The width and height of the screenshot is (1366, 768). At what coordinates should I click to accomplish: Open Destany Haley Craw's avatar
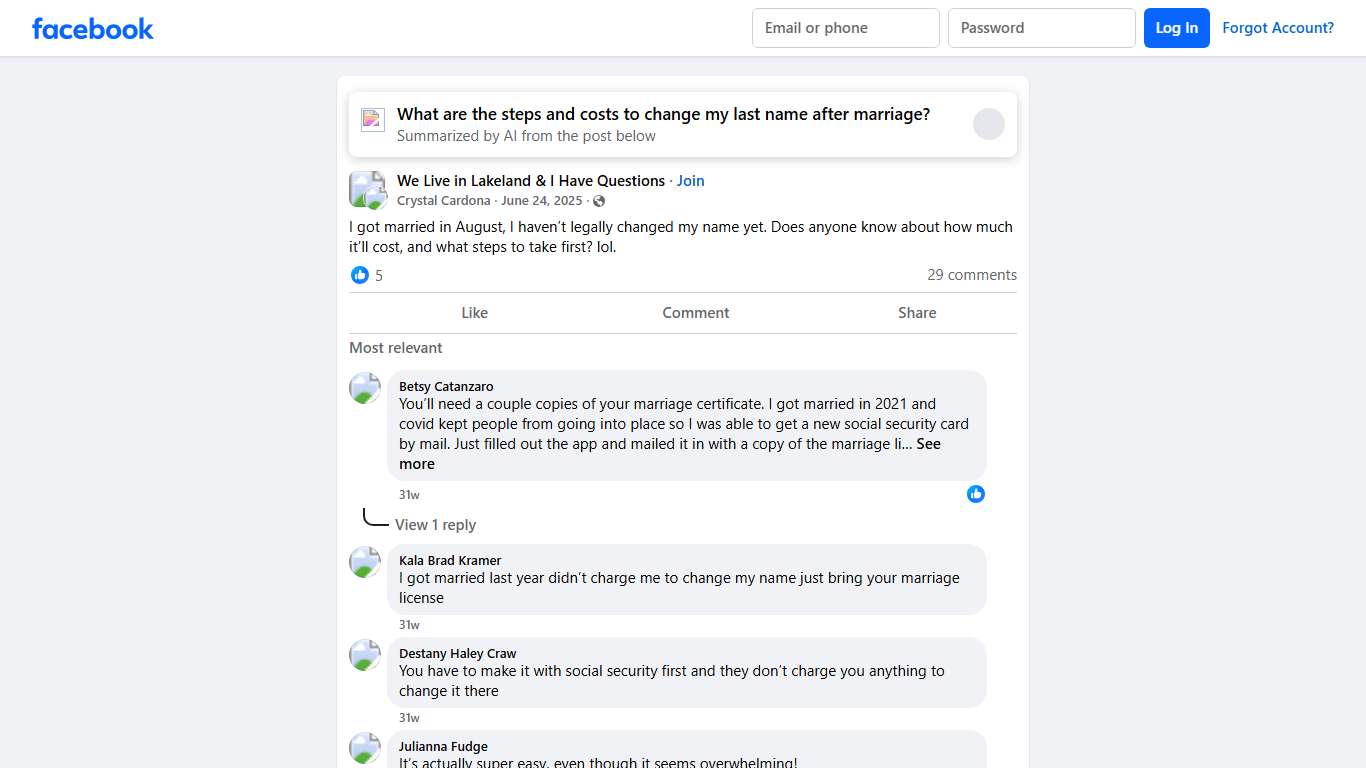pyautogui.click(x=365, y=655)
